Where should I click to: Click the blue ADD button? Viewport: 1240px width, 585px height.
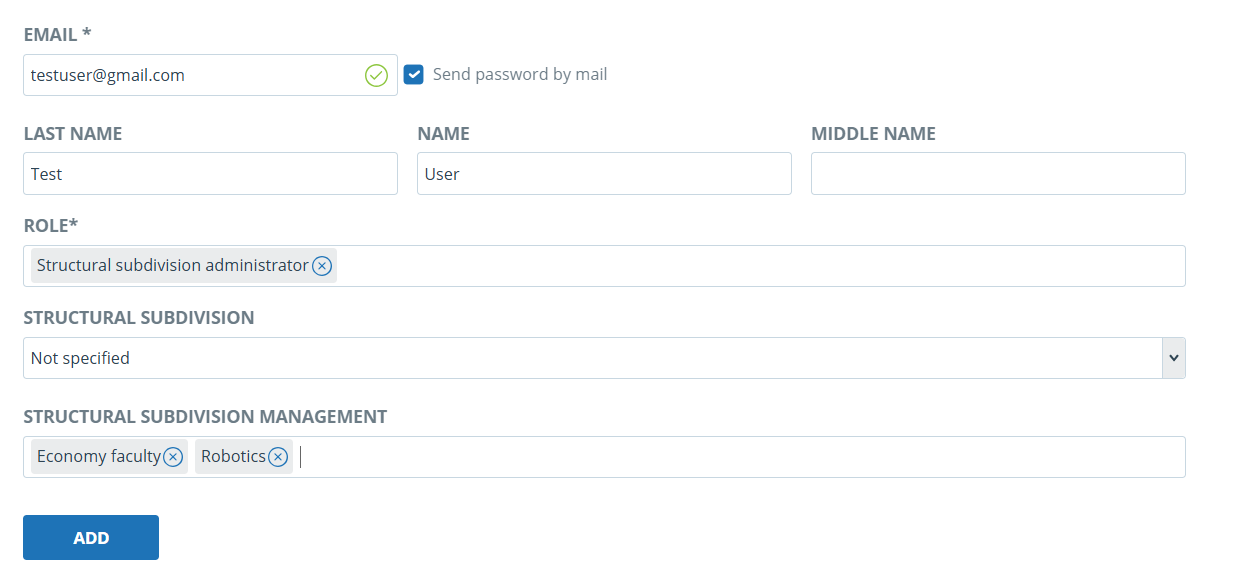[91, 538]
